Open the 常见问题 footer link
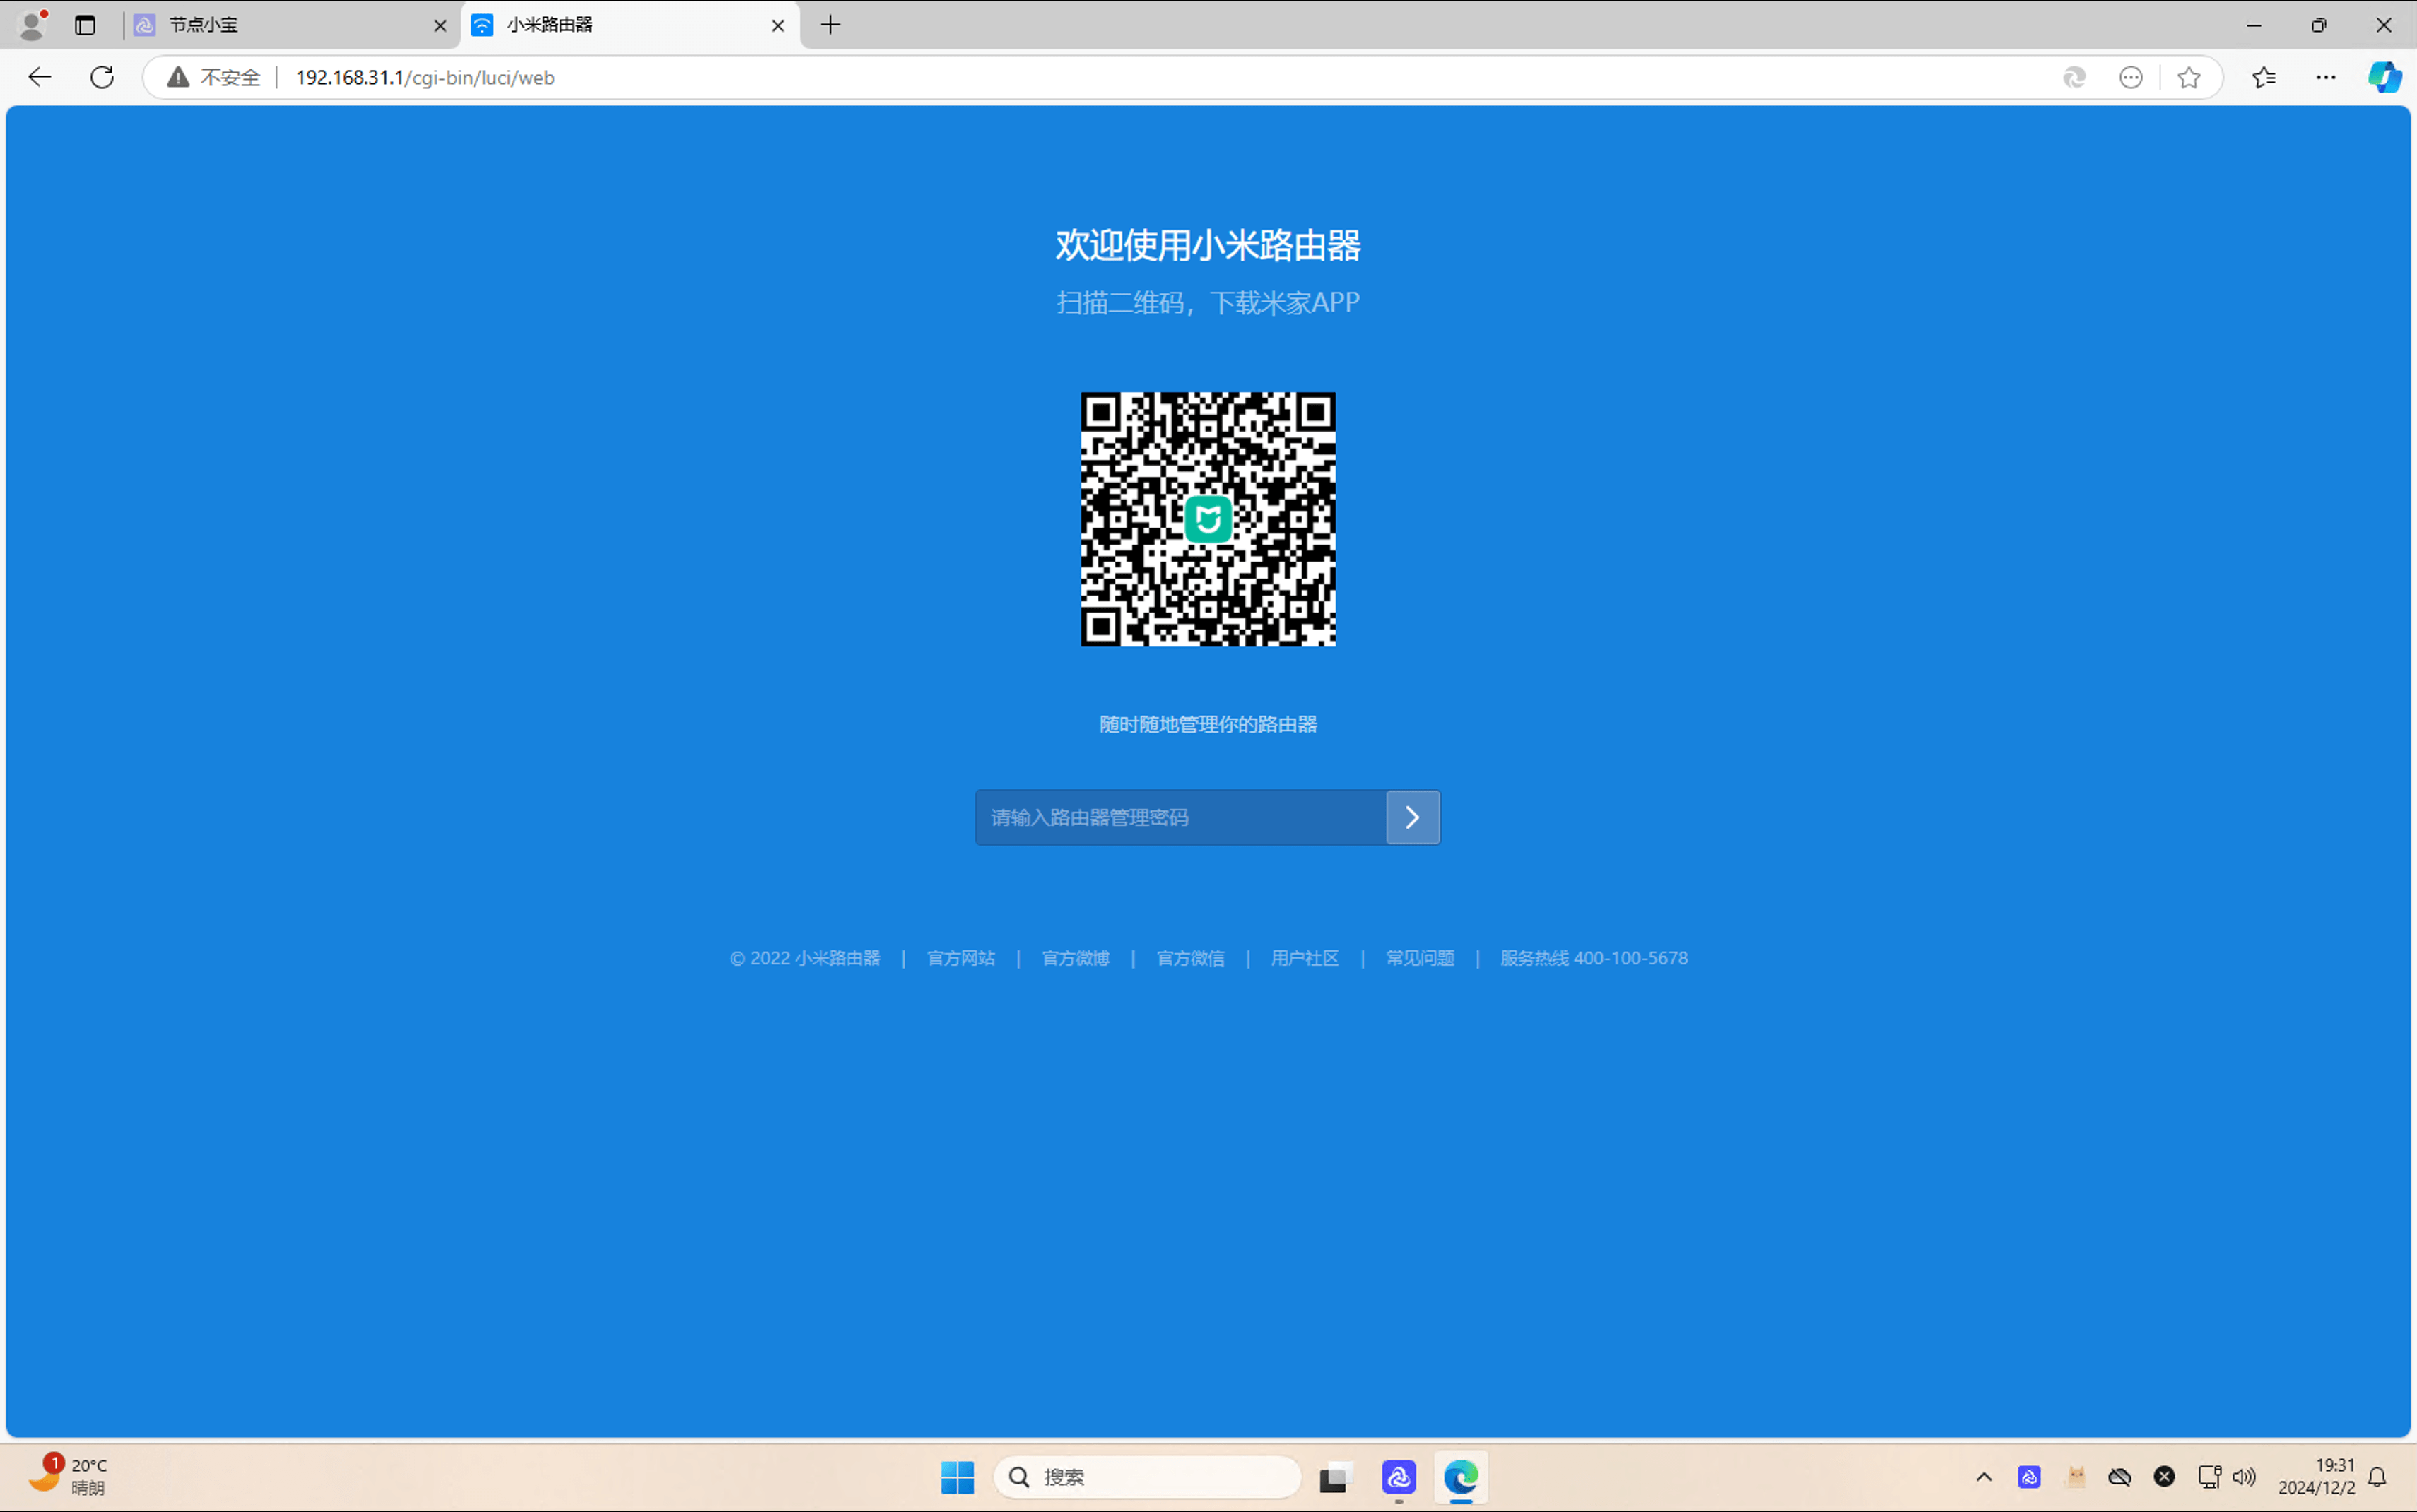The image size is (2417, 1512). point(1419,957)
